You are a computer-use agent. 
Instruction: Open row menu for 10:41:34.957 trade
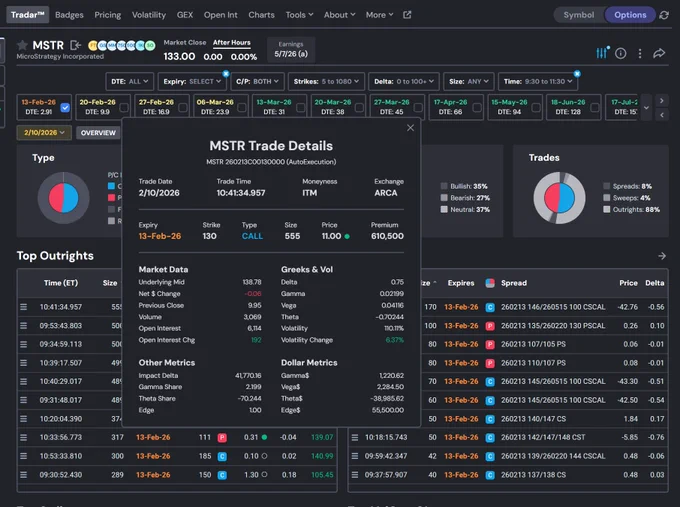coord(23,307)
